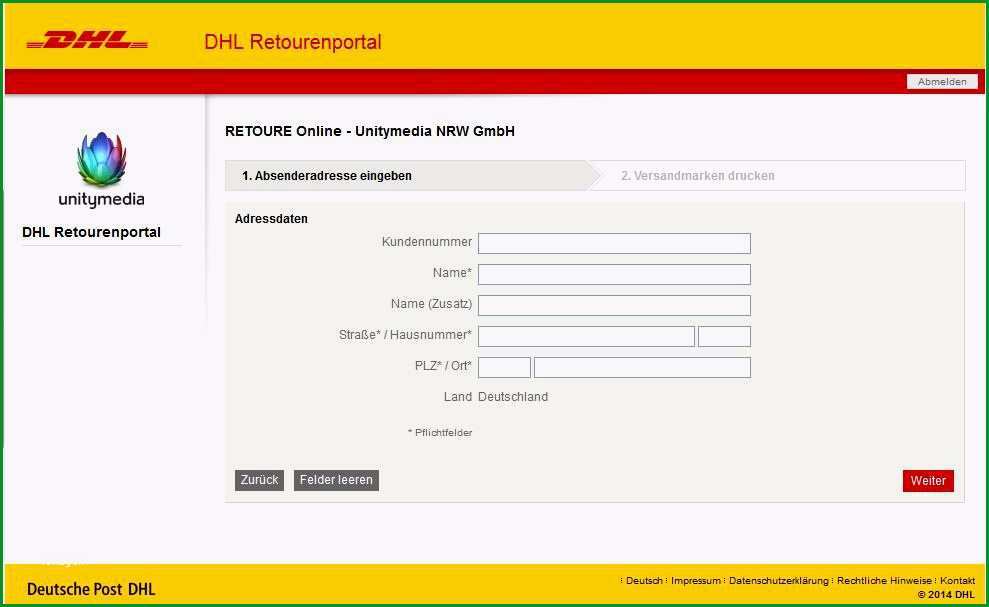The width and height of the screenshot is (989, 607).
Task: Switch language via the Deutsch link
Action: pos(644,580)
